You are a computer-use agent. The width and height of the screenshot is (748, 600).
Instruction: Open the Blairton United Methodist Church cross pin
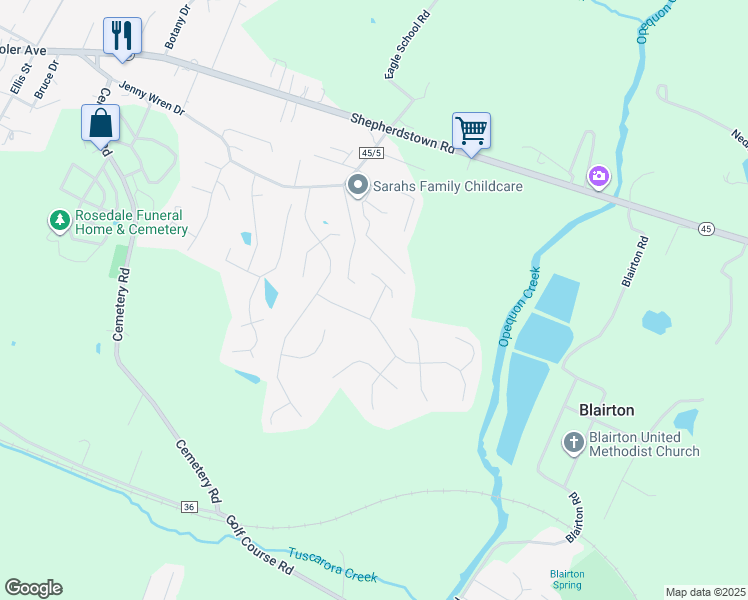tap(573, 443)
